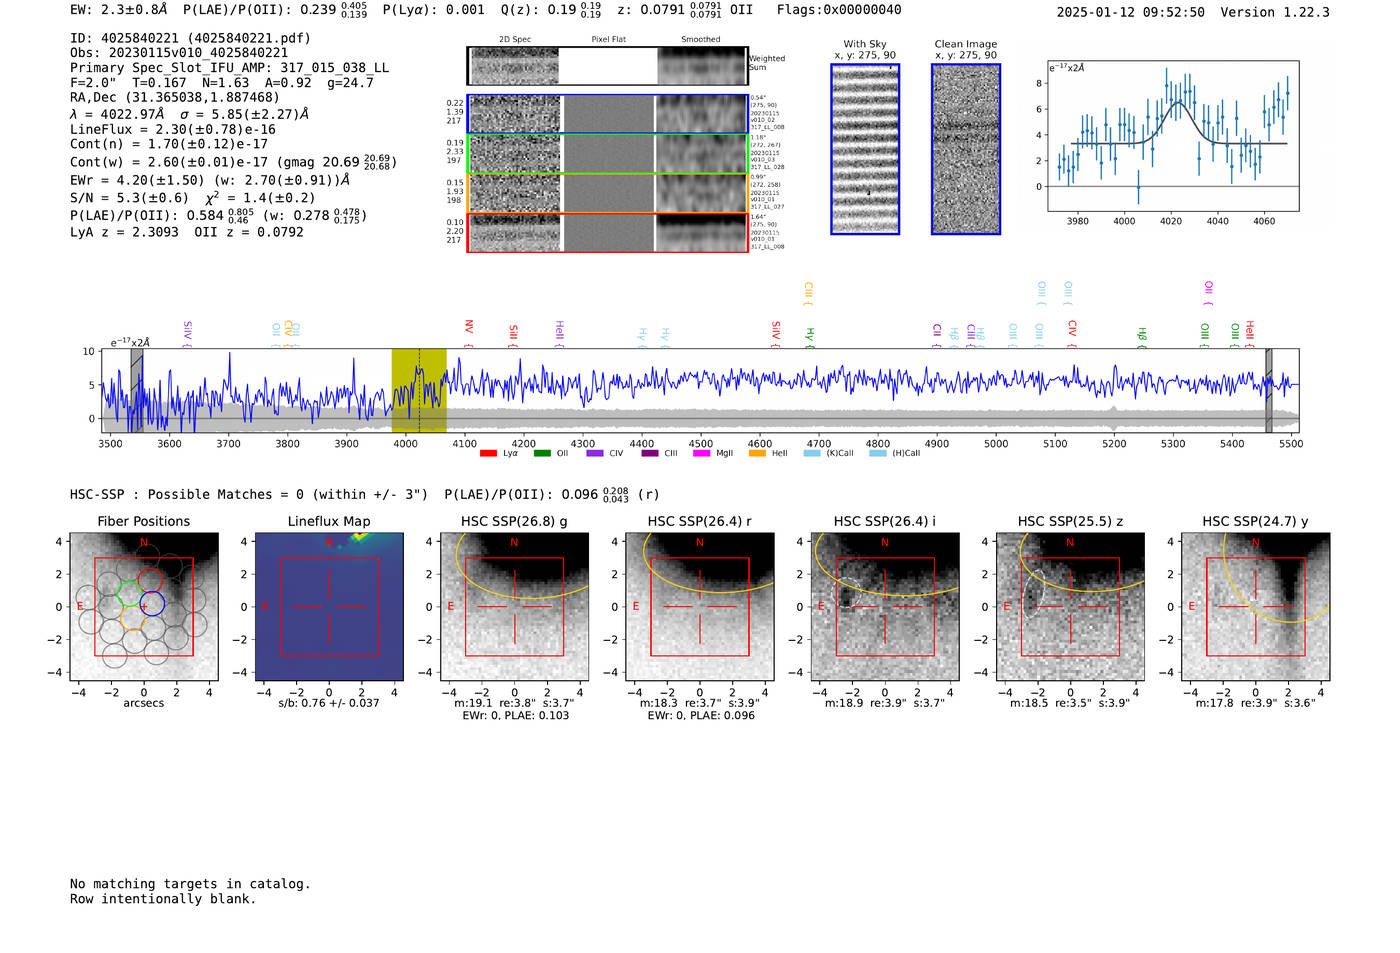Click the red CIV marker near 5100

tap(1072, 333)
